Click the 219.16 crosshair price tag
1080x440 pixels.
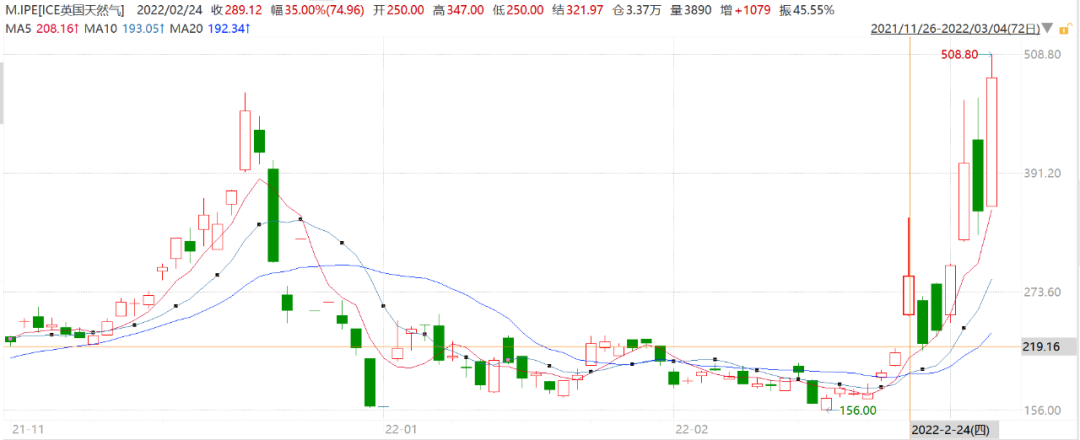1043,347
